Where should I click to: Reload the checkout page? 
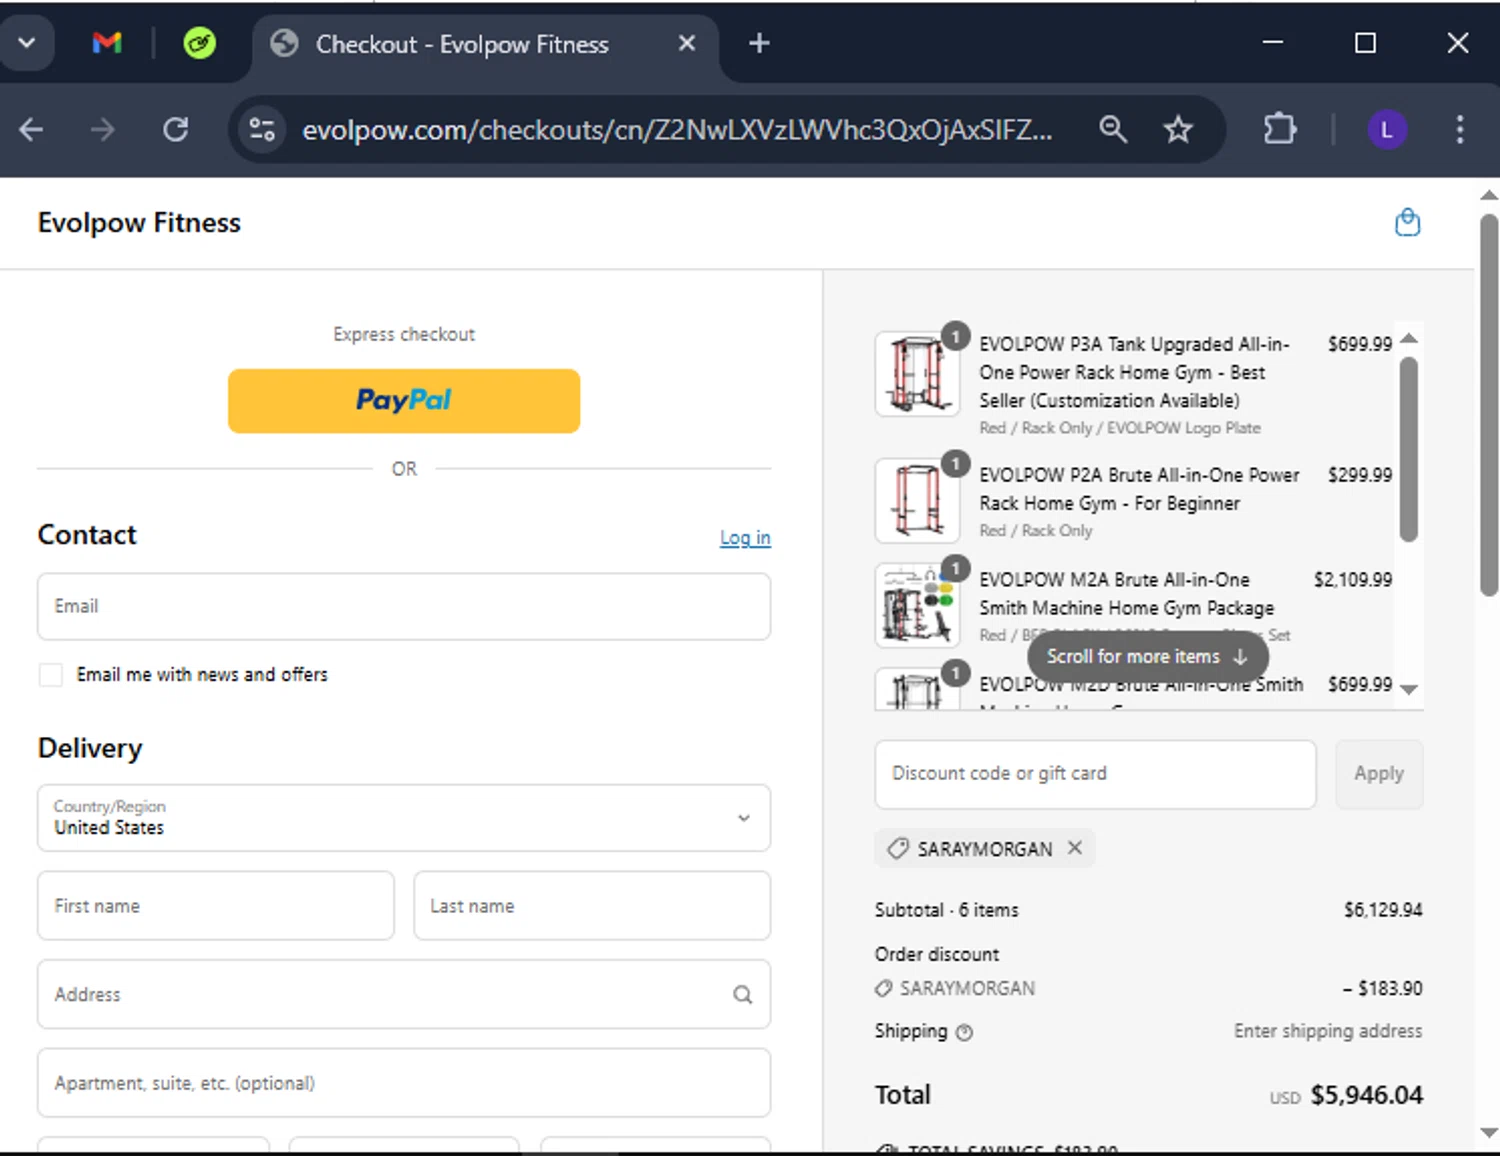pyautogui.click(x=176, y=129)
